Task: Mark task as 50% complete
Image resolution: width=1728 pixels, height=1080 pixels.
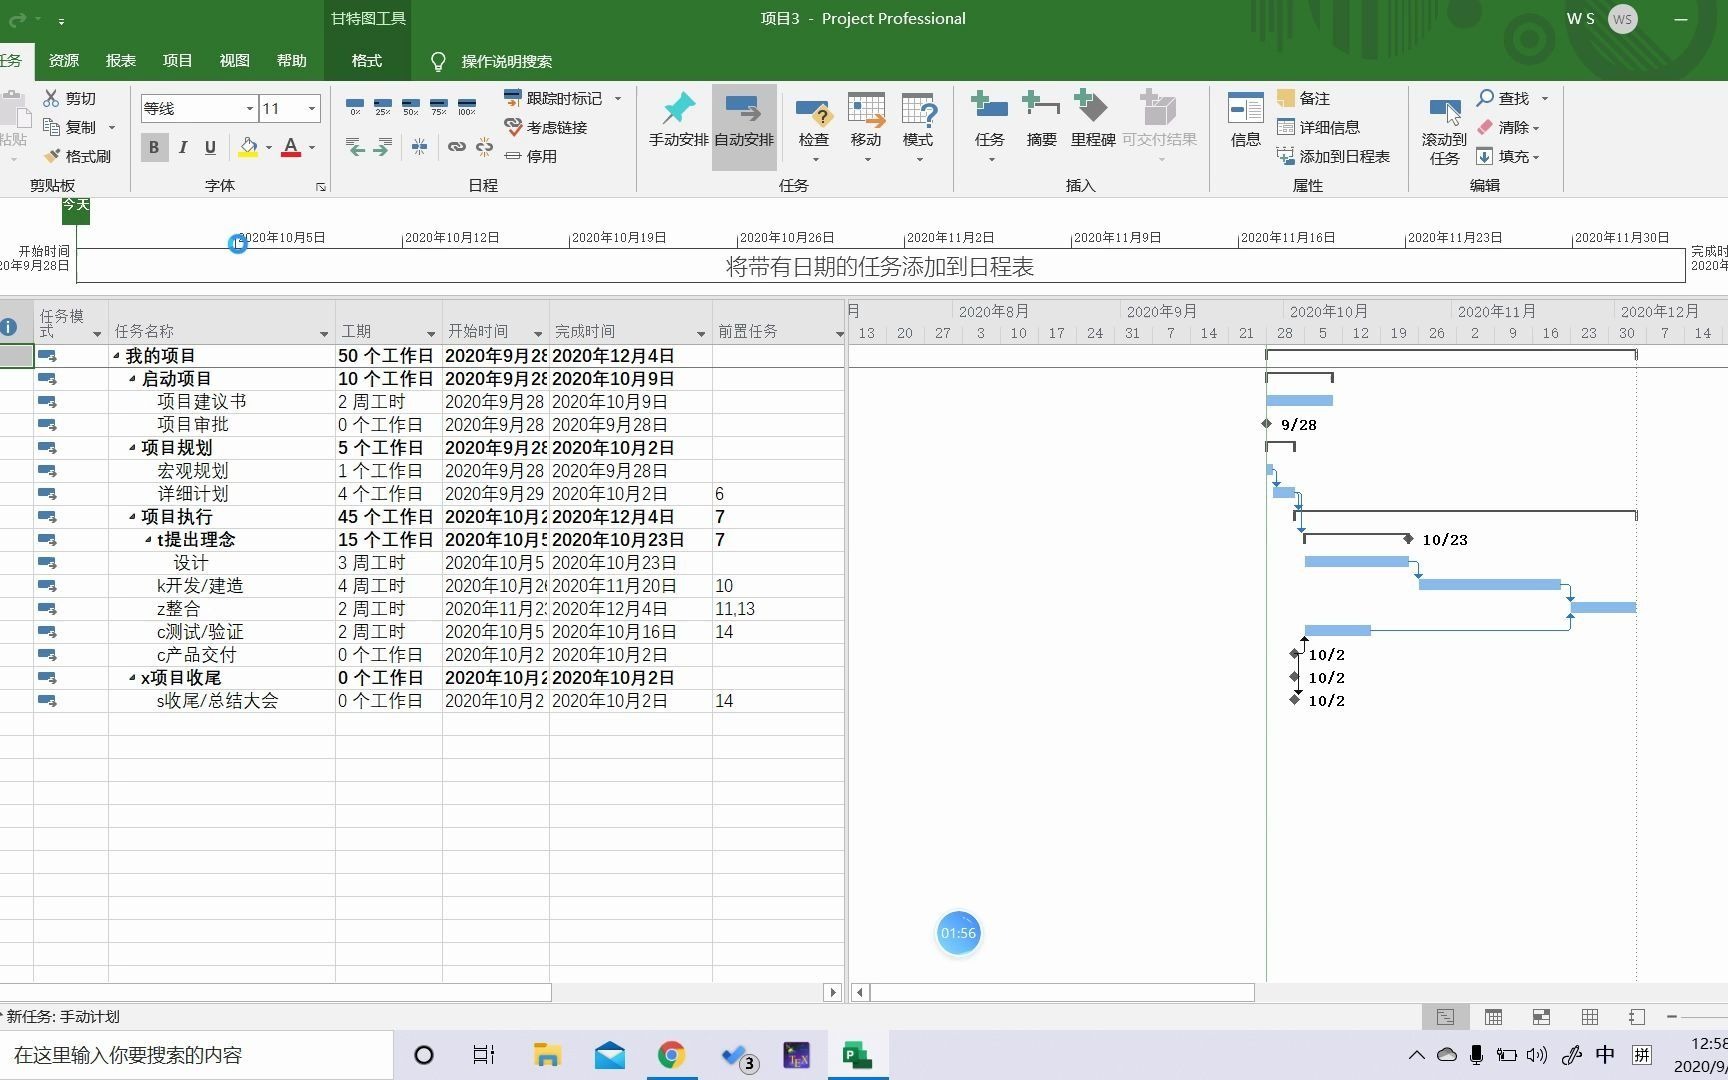Action: [x=411, y=106]
